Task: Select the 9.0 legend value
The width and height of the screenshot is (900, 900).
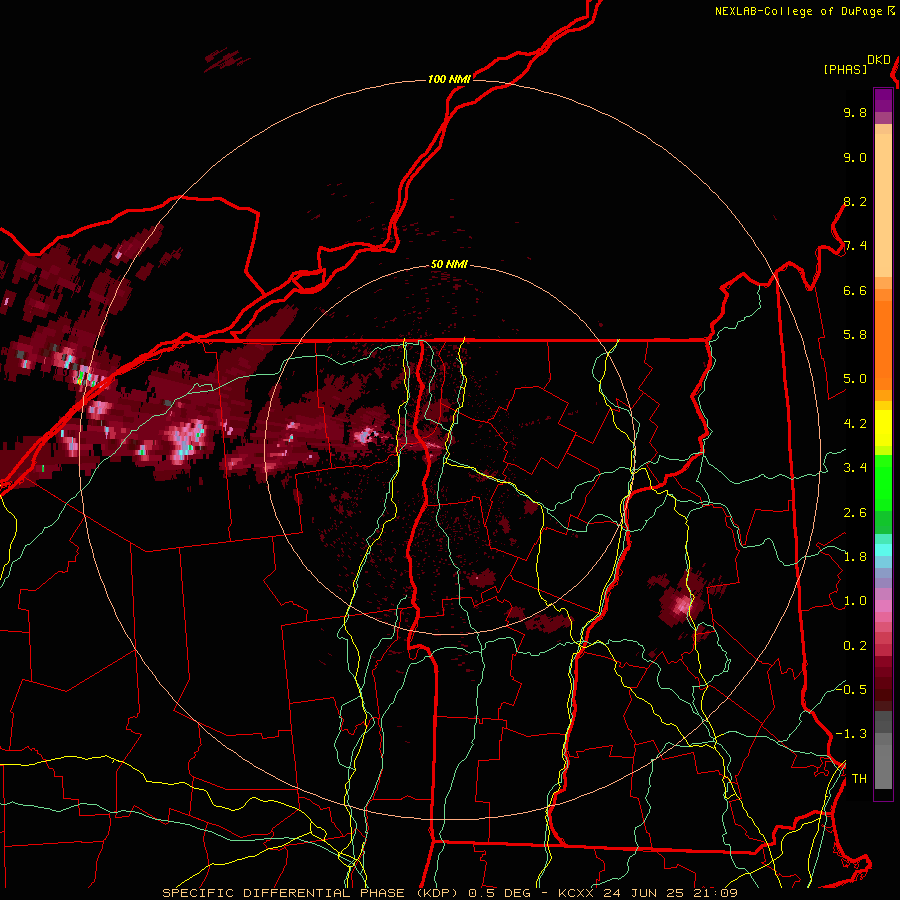Action: pos(855,157)
